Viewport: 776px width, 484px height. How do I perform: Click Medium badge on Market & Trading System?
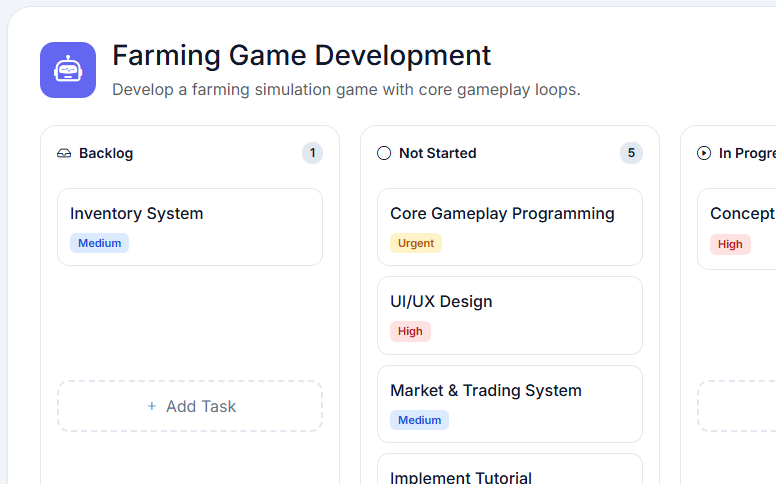point(419,420)
